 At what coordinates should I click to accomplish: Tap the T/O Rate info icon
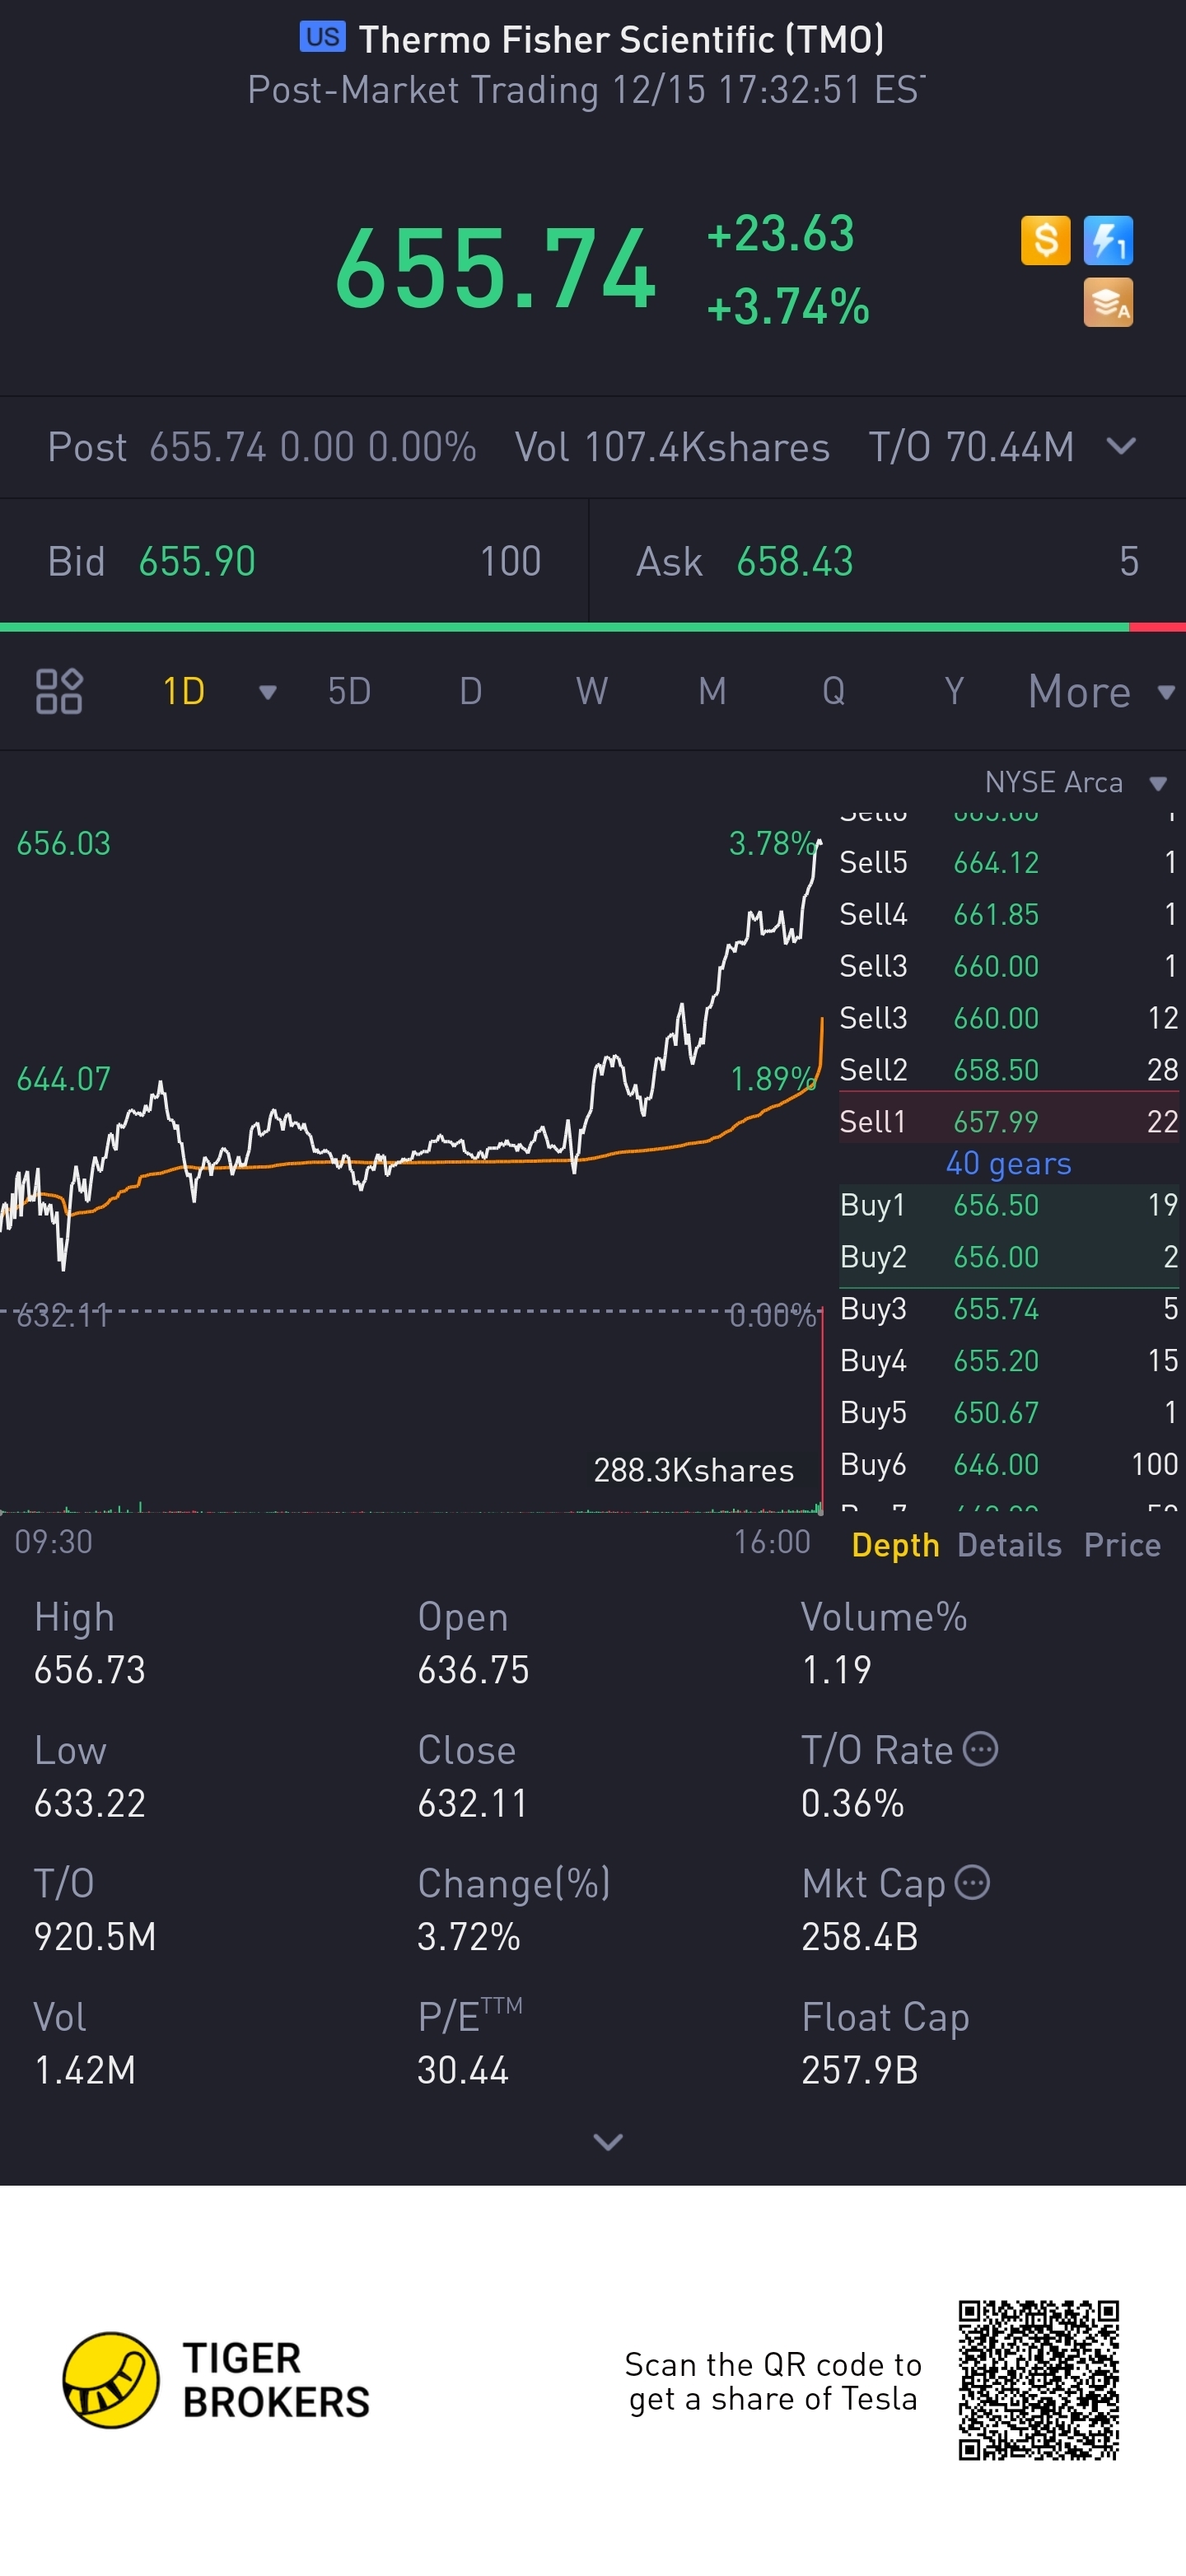[980, 1749]
